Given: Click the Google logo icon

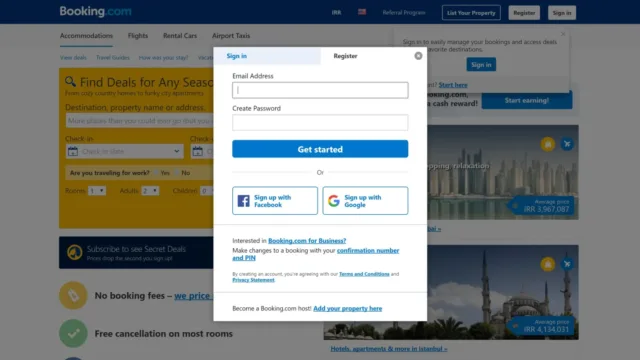Looking at the screenshot, I should (x=333, y=201).
